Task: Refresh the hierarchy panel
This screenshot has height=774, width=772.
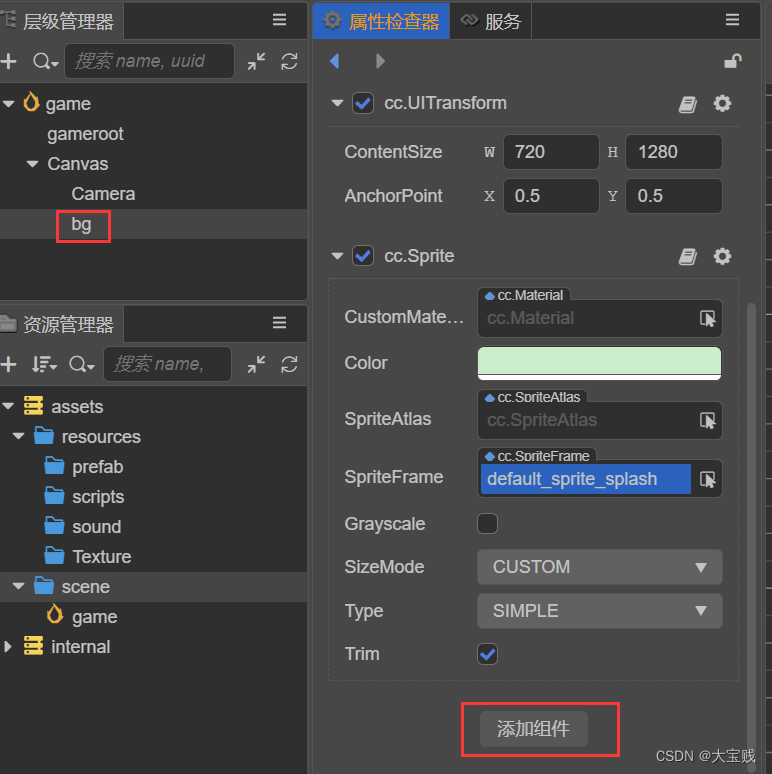Action: coord(289,62)
